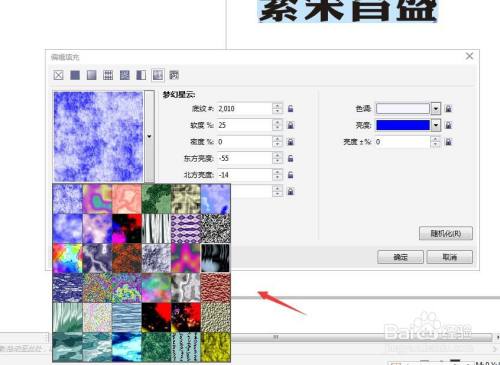The height and width of the screenshot is (365, 500).
Task: Increase 北方亮度 with its up spinner
Action: 277,172
